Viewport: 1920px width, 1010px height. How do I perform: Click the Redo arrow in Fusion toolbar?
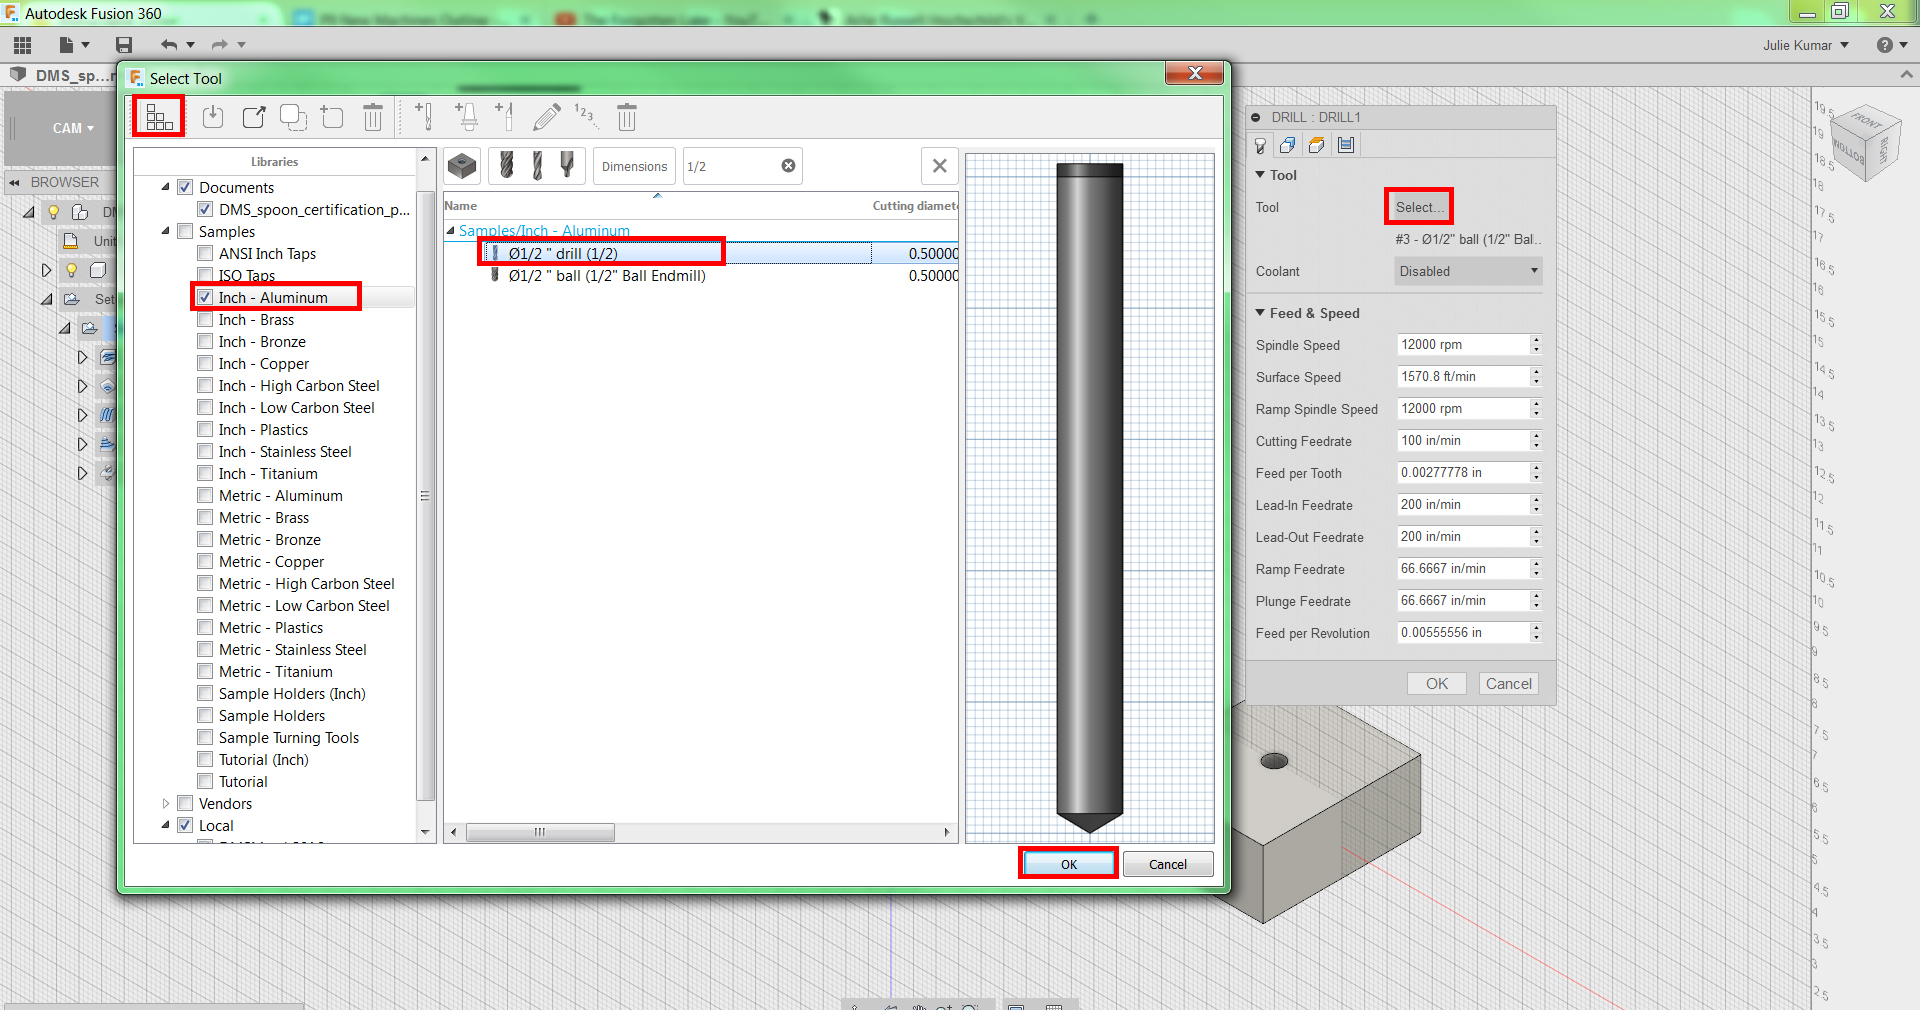(x=220, y=45)
